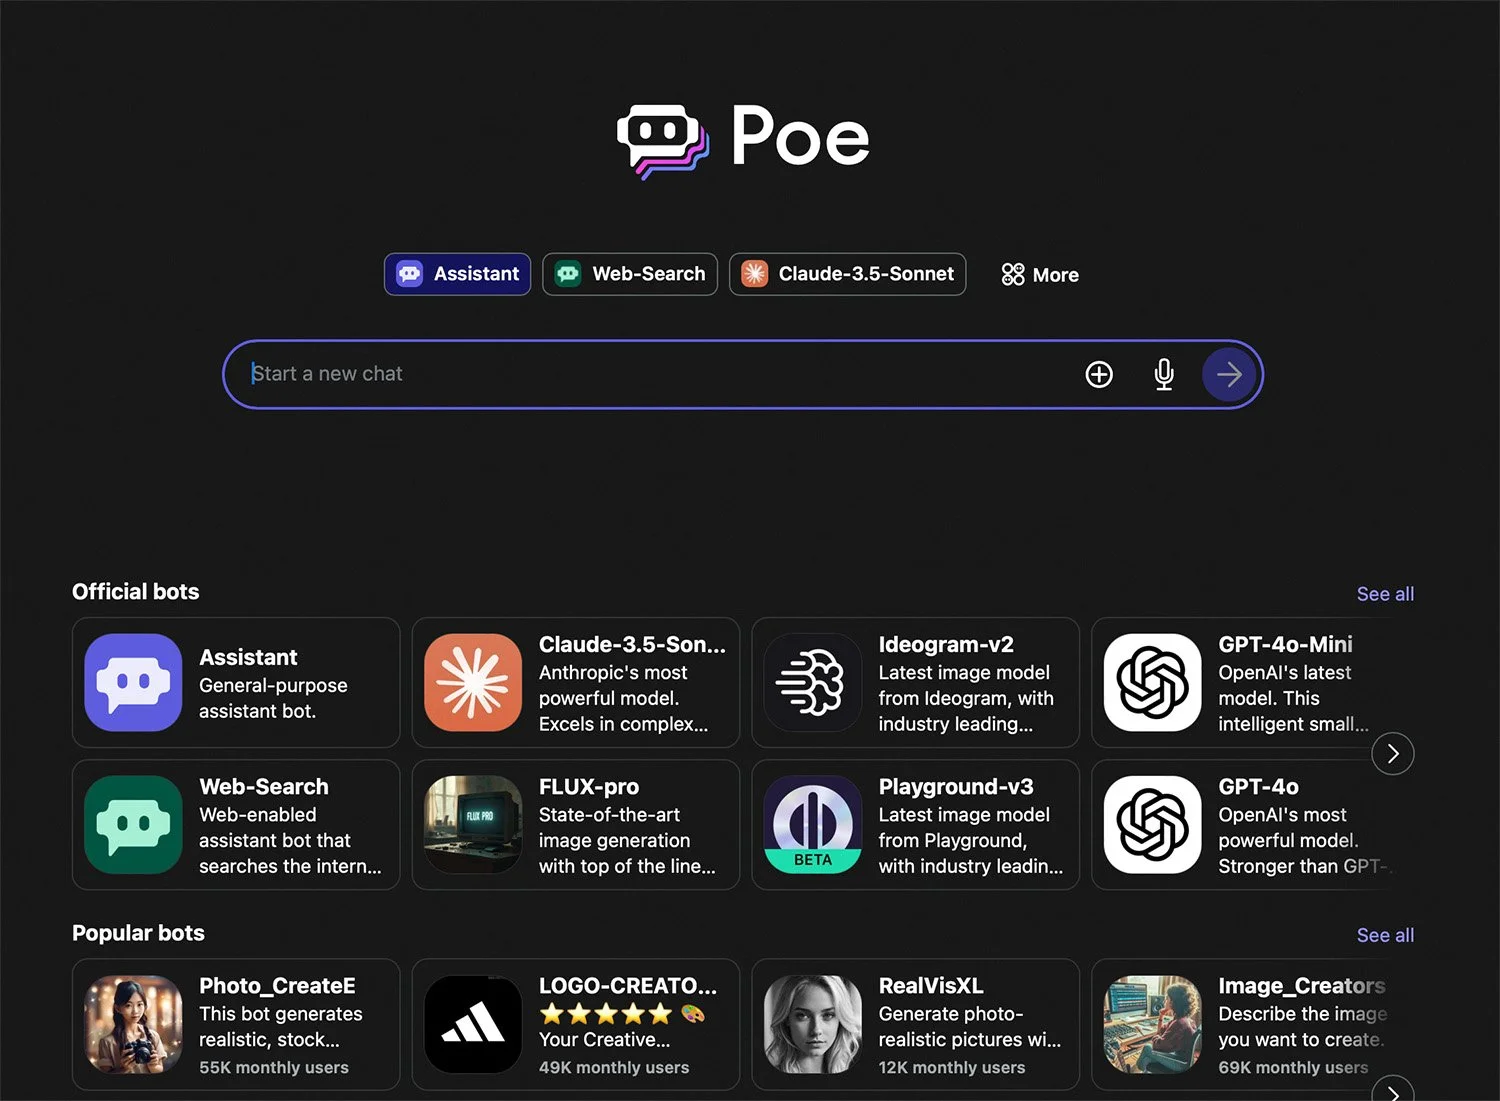Click the Image_Creators bot avatar

[1152, 1024]
